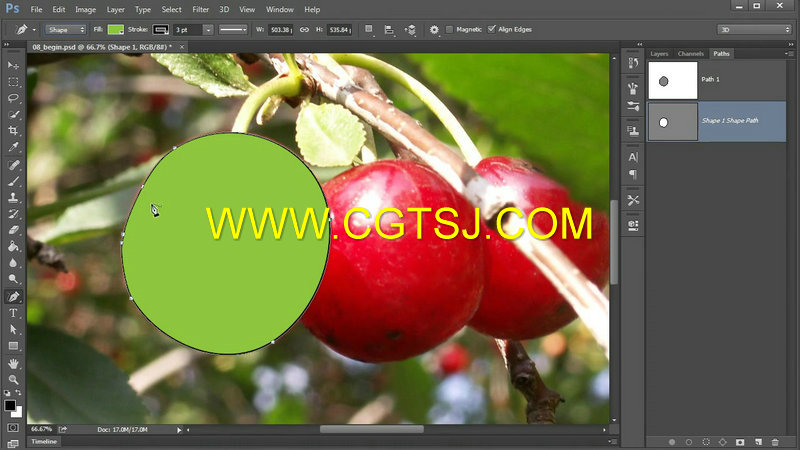Swap foreground and background colors

coord(18,392)
